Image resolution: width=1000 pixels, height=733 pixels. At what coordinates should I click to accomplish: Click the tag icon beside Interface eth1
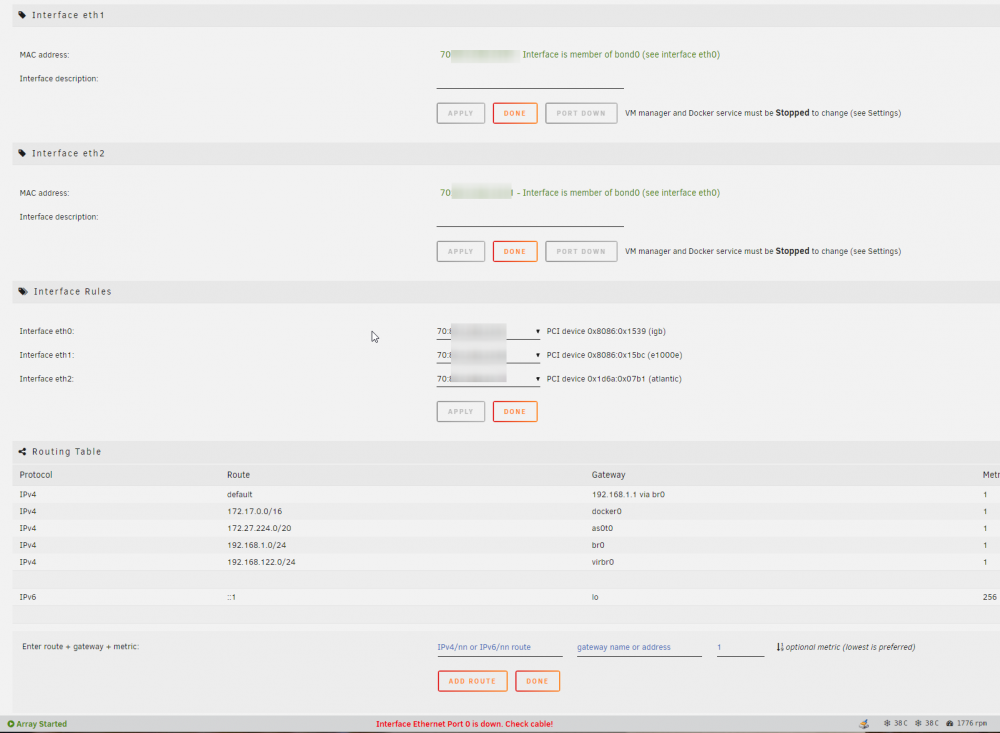22,15
